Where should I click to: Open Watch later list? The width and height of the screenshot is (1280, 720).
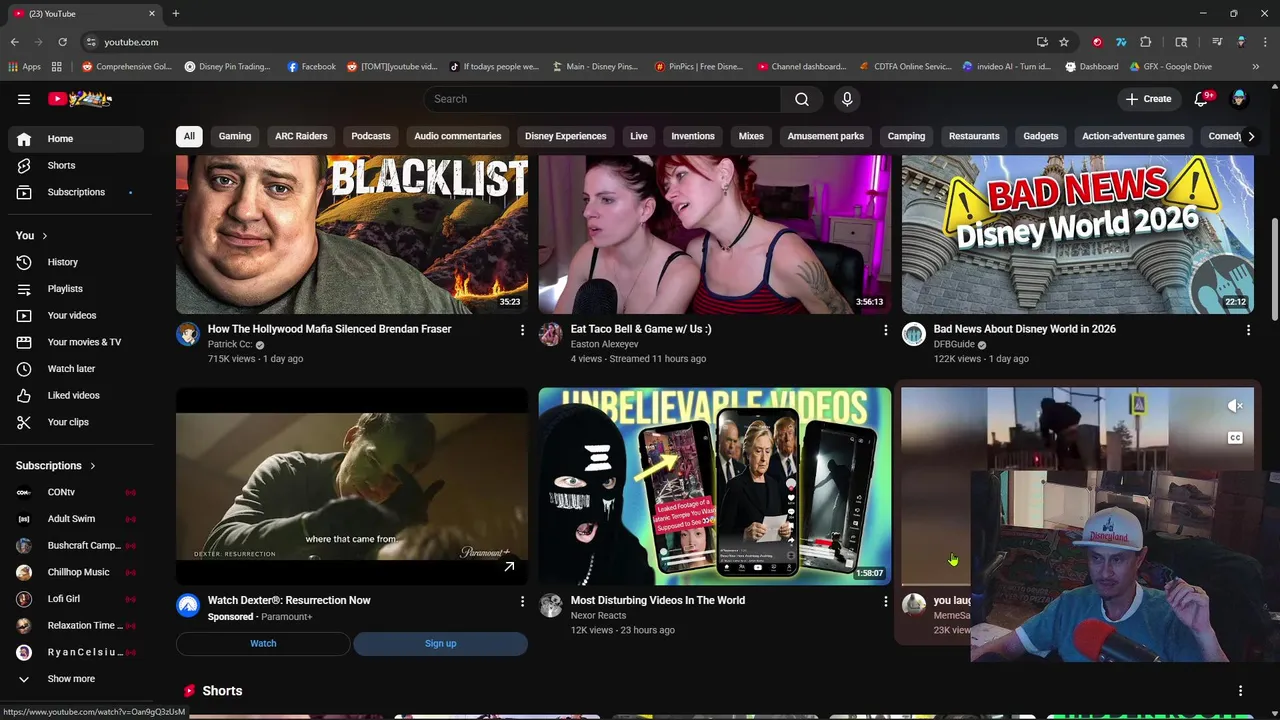click(x=76, y=369)
